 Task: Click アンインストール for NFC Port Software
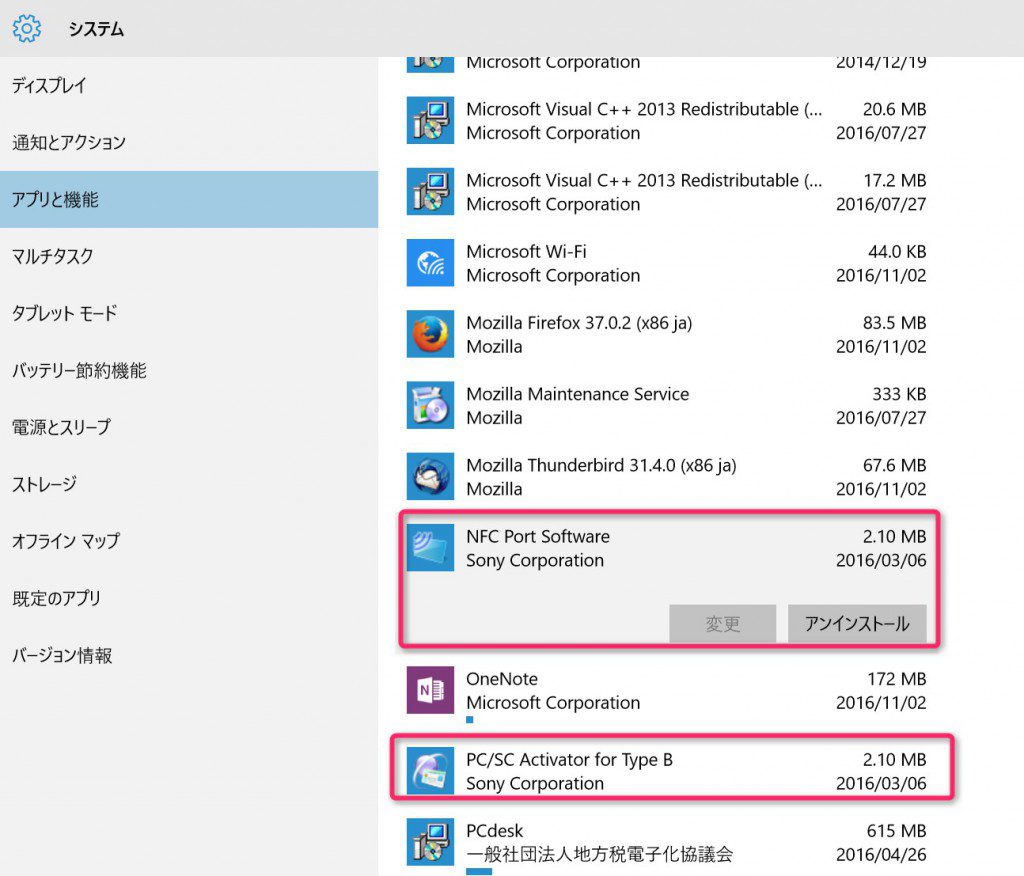(x=857, y=623)
